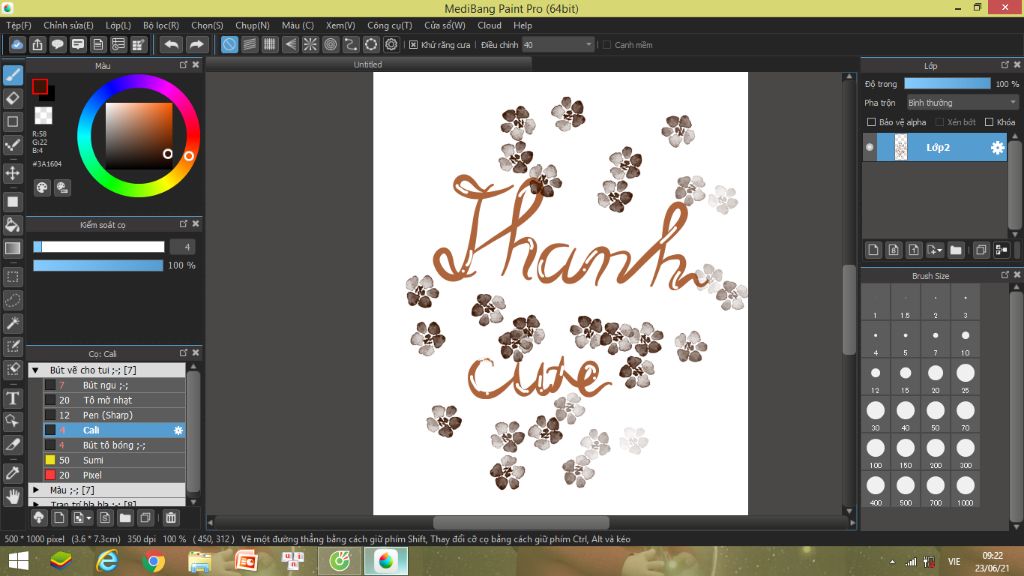This screenshot has height=576, width=1024.
Task: Adjust the brush size slider in Kiểm soát cọ
Action: point(99,247)
